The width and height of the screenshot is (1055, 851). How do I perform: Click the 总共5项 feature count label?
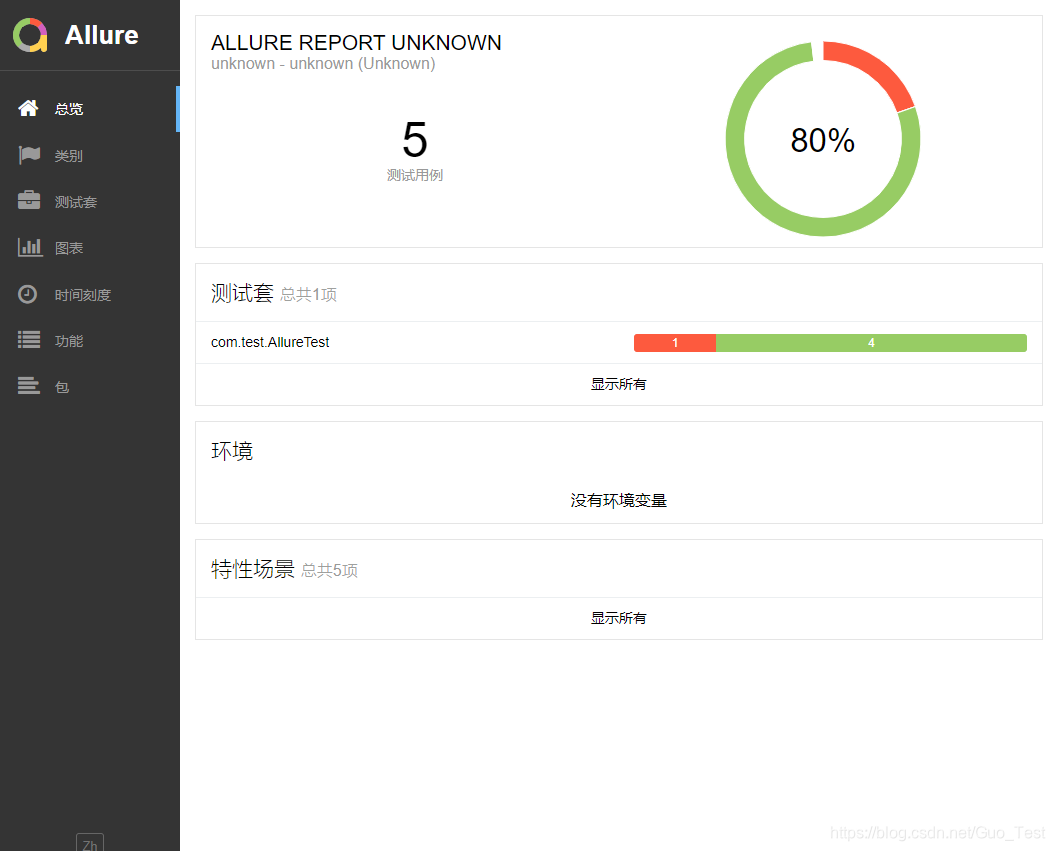click(x=329, y=570)
